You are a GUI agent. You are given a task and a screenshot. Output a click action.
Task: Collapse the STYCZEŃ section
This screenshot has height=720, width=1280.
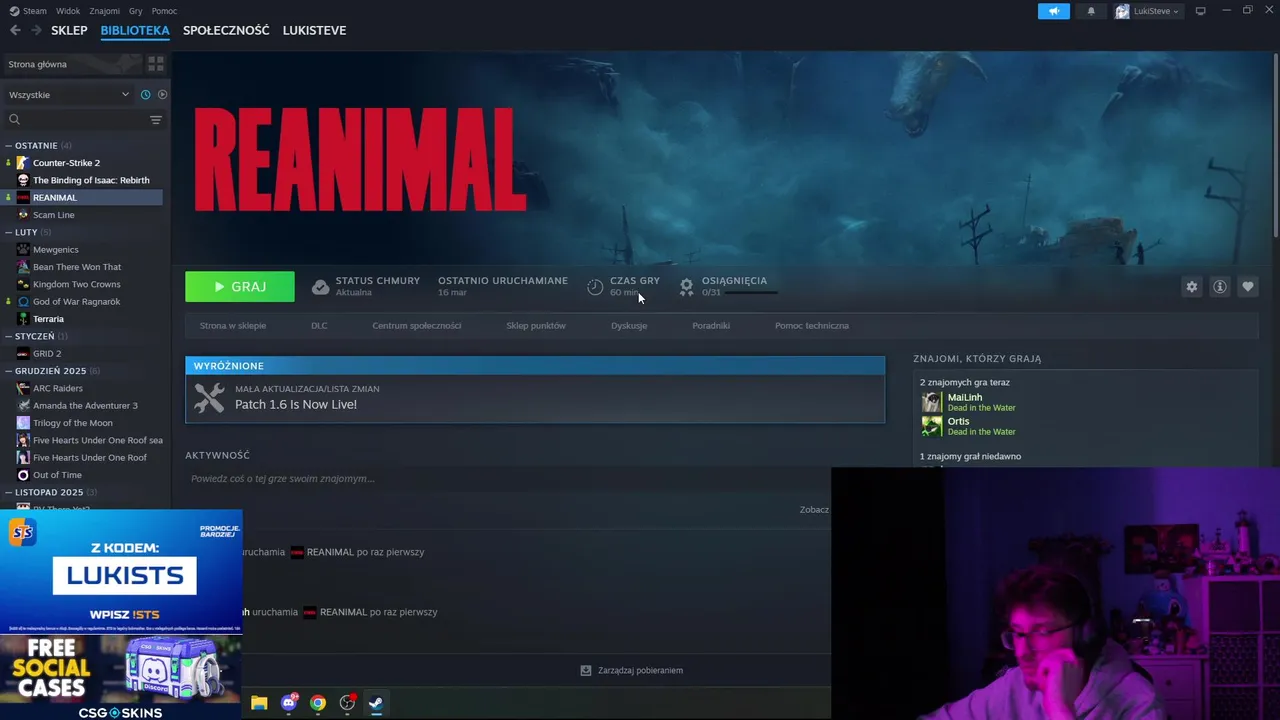point(8,337)
